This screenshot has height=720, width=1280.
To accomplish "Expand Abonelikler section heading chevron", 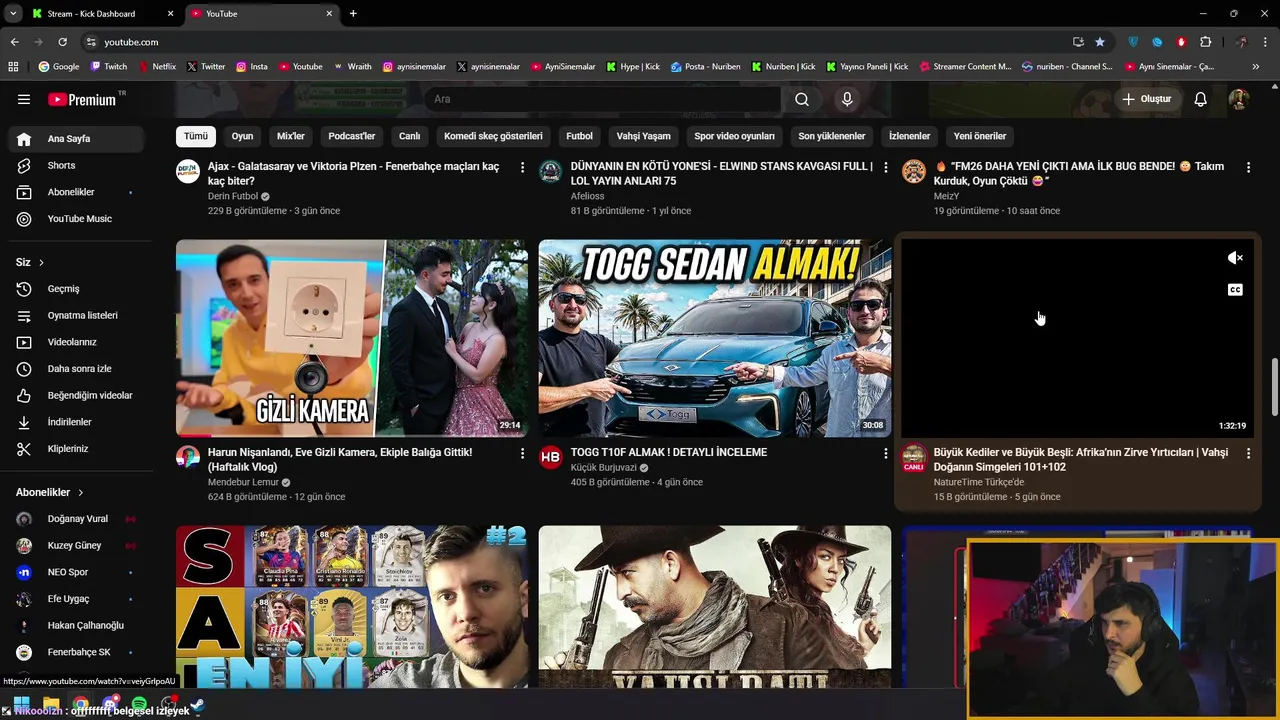I will [x=81, y=492].
